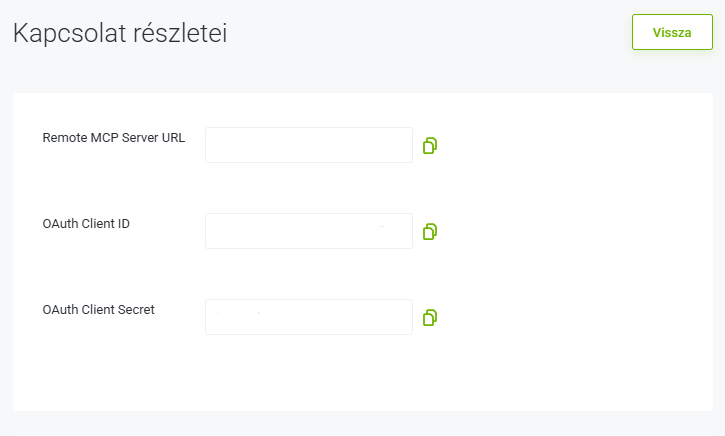Copy the OAuth Client Secret value
Image resolution: width=725 pixels, height=436 pixels.
point(430,318)
